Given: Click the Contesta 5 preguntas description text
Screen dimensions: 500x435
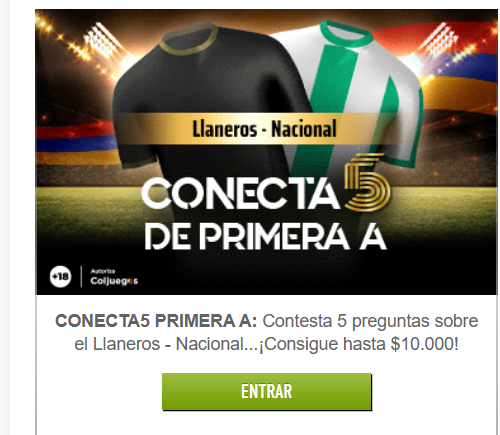Looking at the screenshot, I should click(x=370, y=321).
